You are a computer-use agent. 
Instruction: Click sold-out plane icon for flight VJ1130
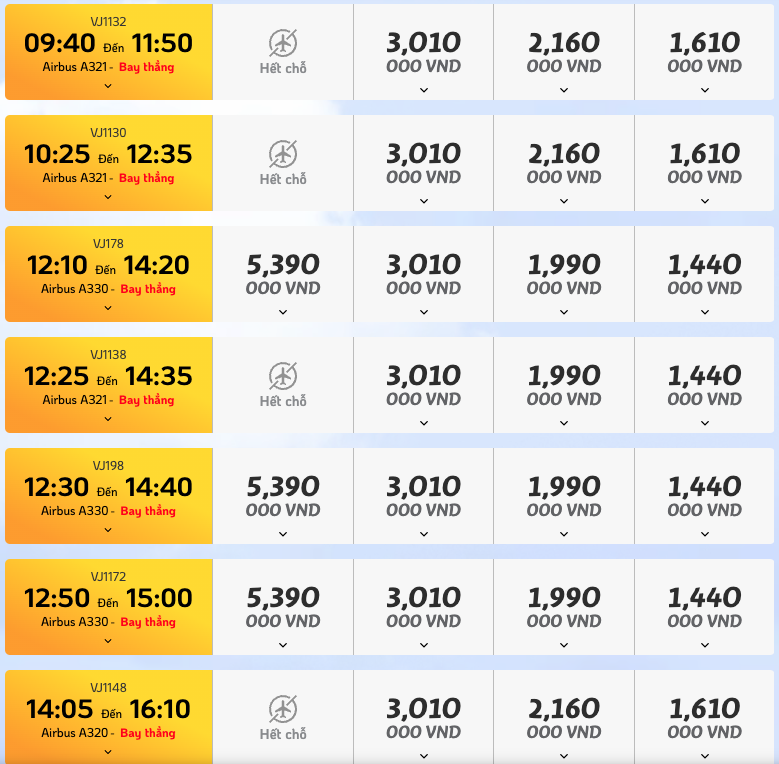coord(283,154)
